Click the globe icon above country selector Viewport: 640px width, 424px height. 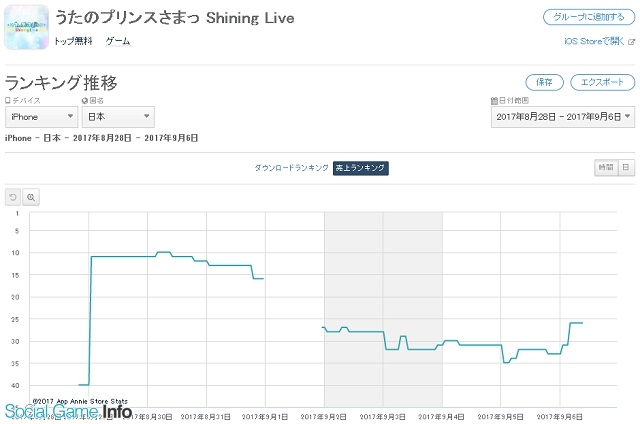pyautogui.click(x=85, y=100)
